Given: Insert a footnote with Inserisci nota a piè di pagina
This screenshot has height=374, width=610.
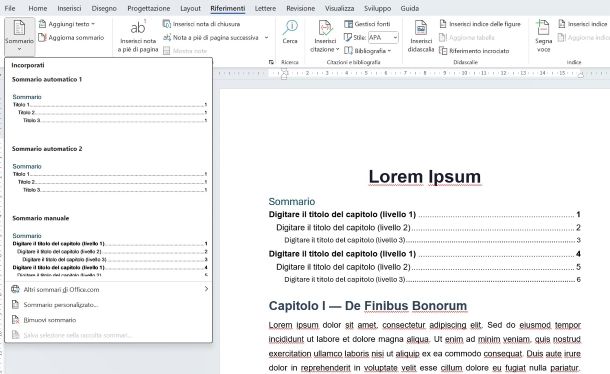Looking at the screenshot, I should click(138, 36).
